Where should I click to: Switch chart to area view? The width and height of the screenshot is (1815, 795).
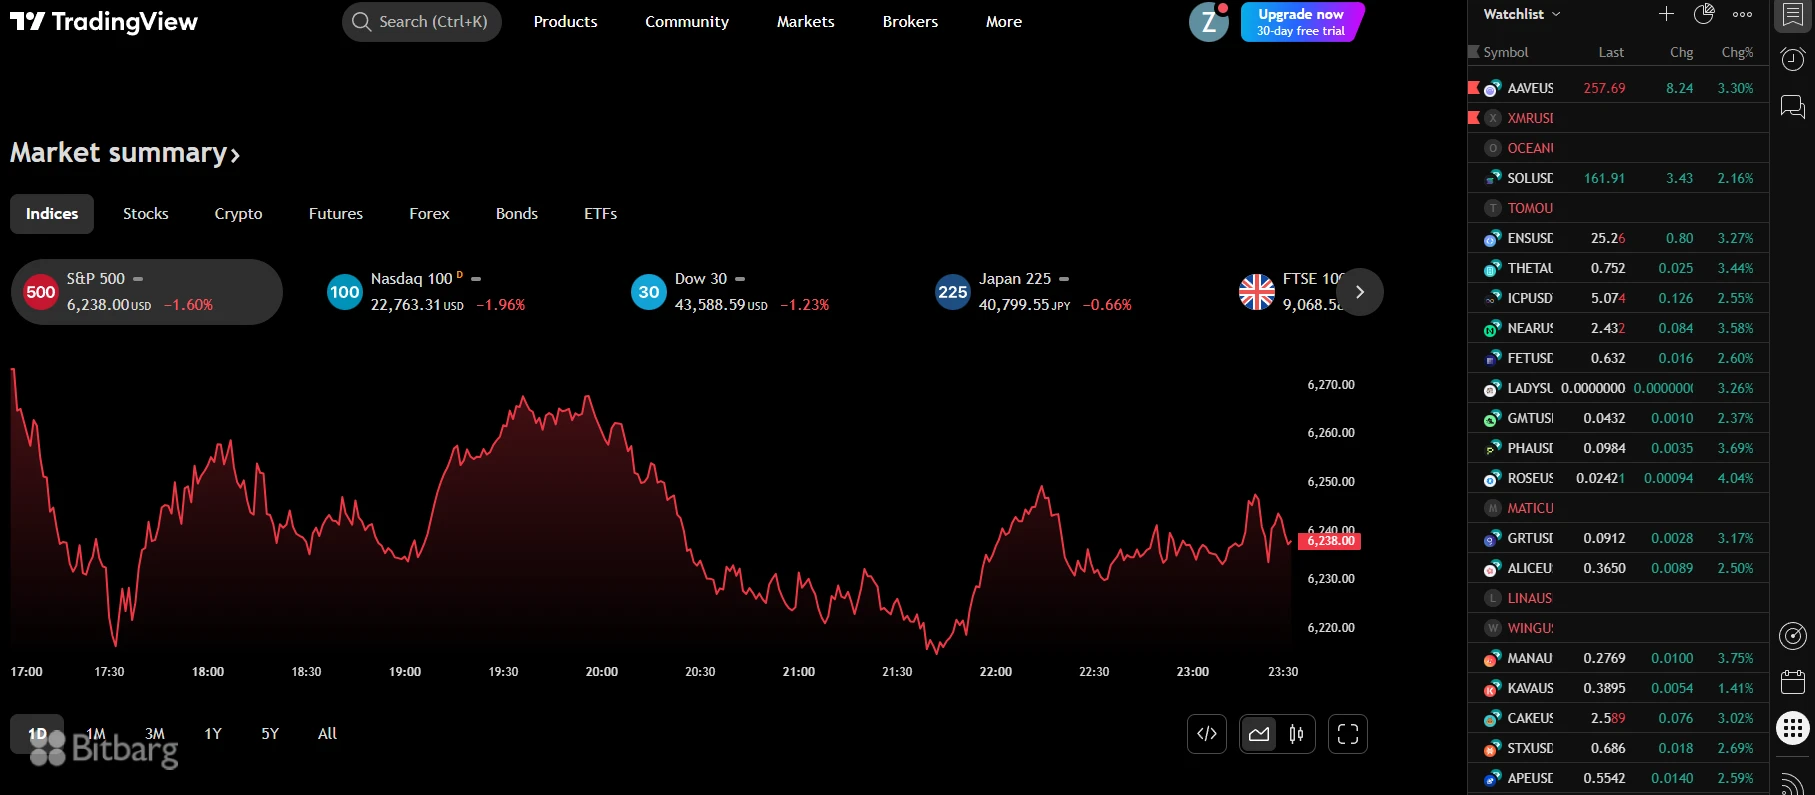1259,734
